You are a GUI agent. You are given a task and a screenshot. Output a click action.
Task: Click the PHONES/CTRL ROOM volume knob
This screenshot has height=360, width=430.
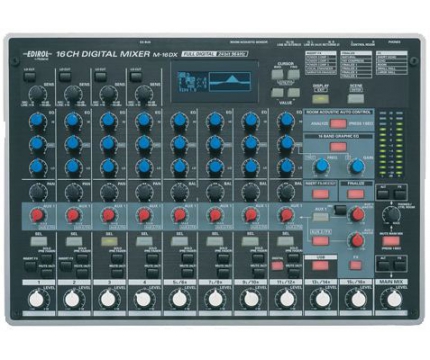(390, 214)
